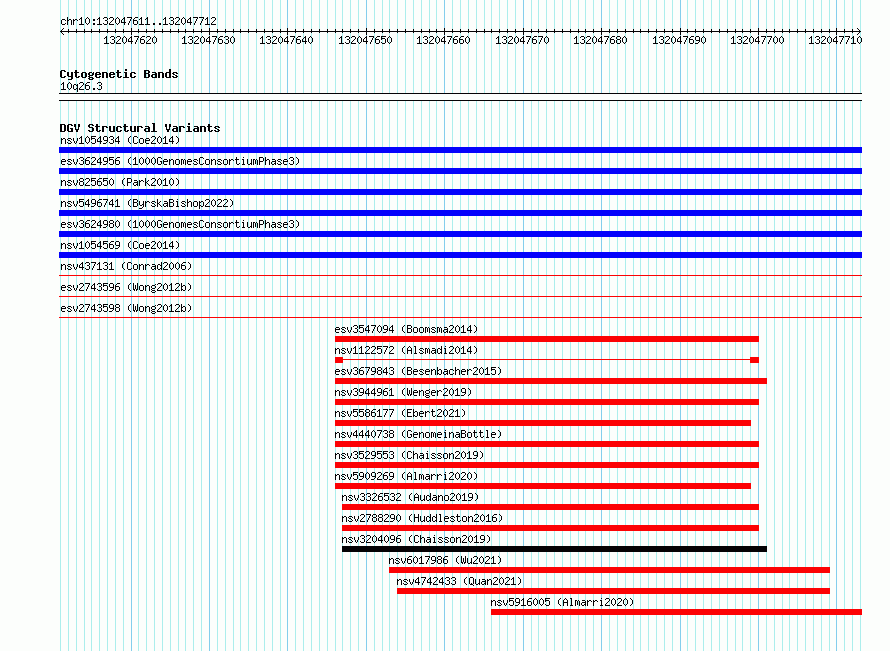Image resolution: width=890 pixels, height=651 pixels.
Task: Select the red bar under esv3547094
Action: 547,339
